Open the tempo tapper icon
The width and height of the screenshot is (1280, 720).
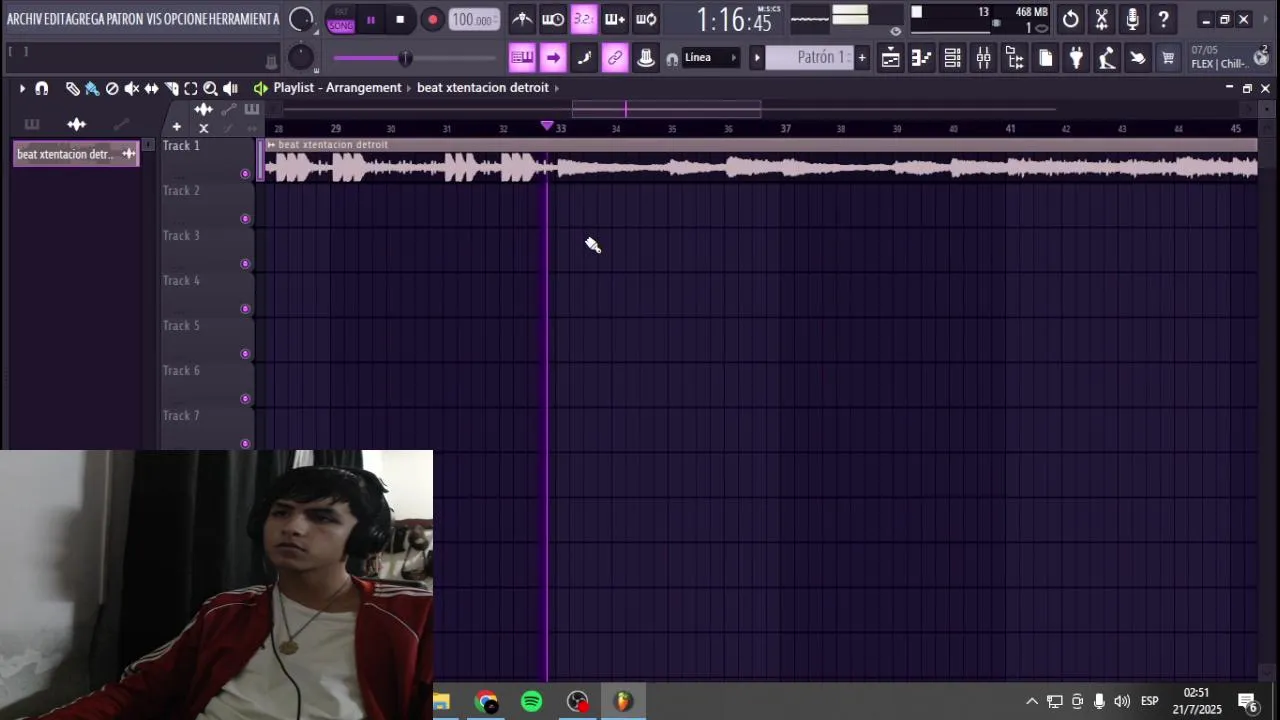point(1107,58)
